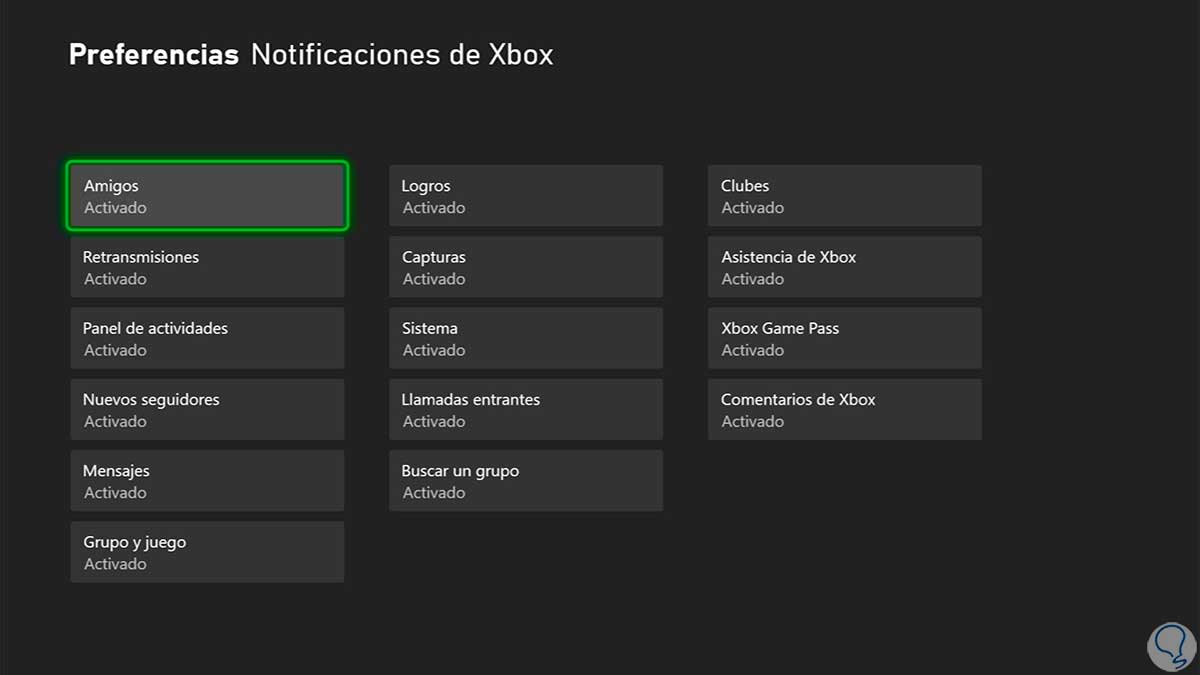Choose the Buscar un grupo tile

point(526,481)
